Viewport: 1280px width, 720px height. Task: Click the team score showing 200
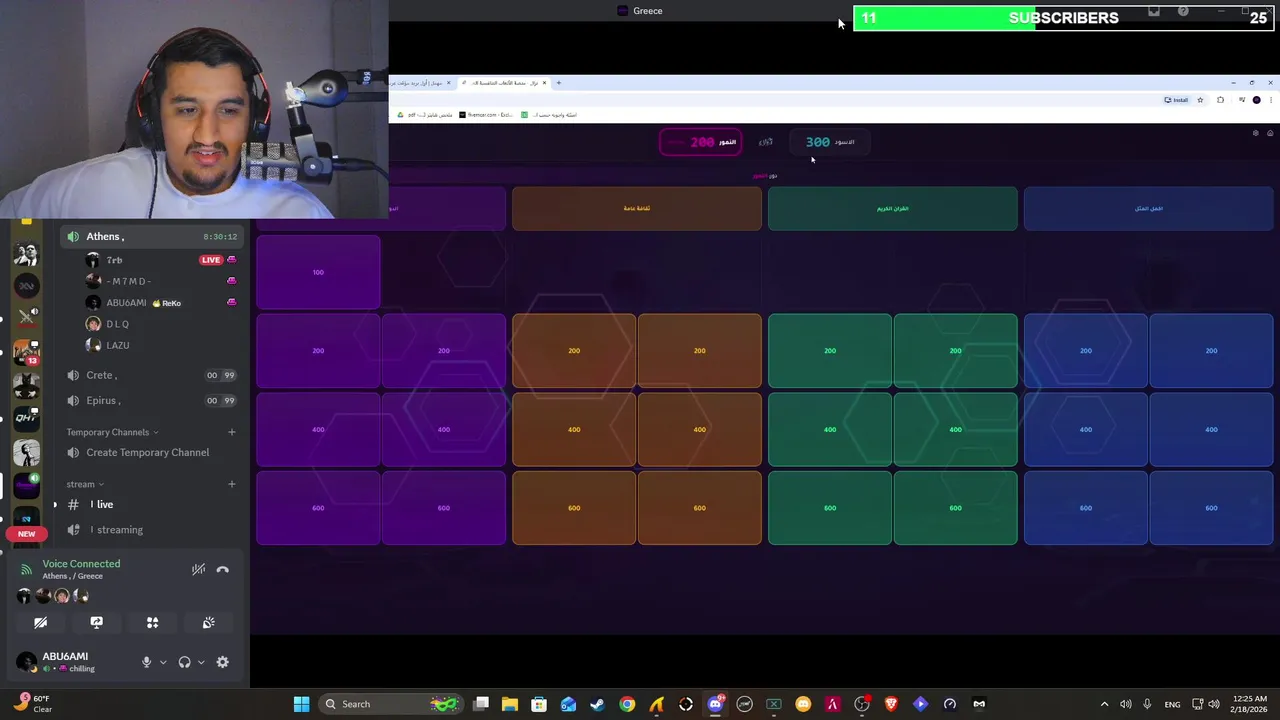click(x=701, y=142)
